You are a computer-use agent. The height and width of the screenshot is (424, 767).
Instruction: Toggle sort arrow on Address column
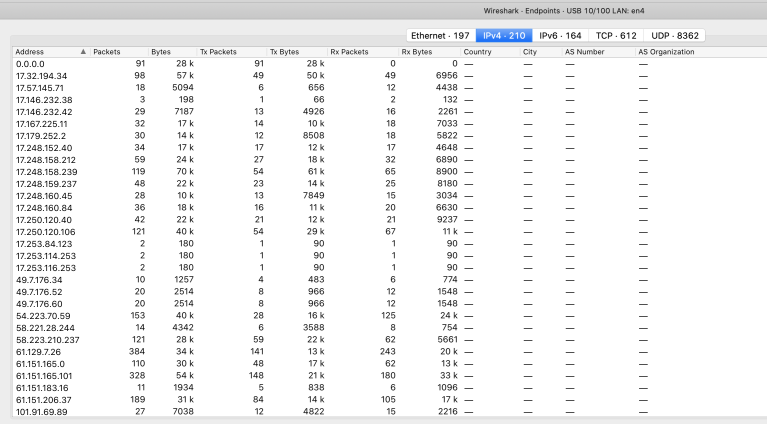[x=82, y=51]
